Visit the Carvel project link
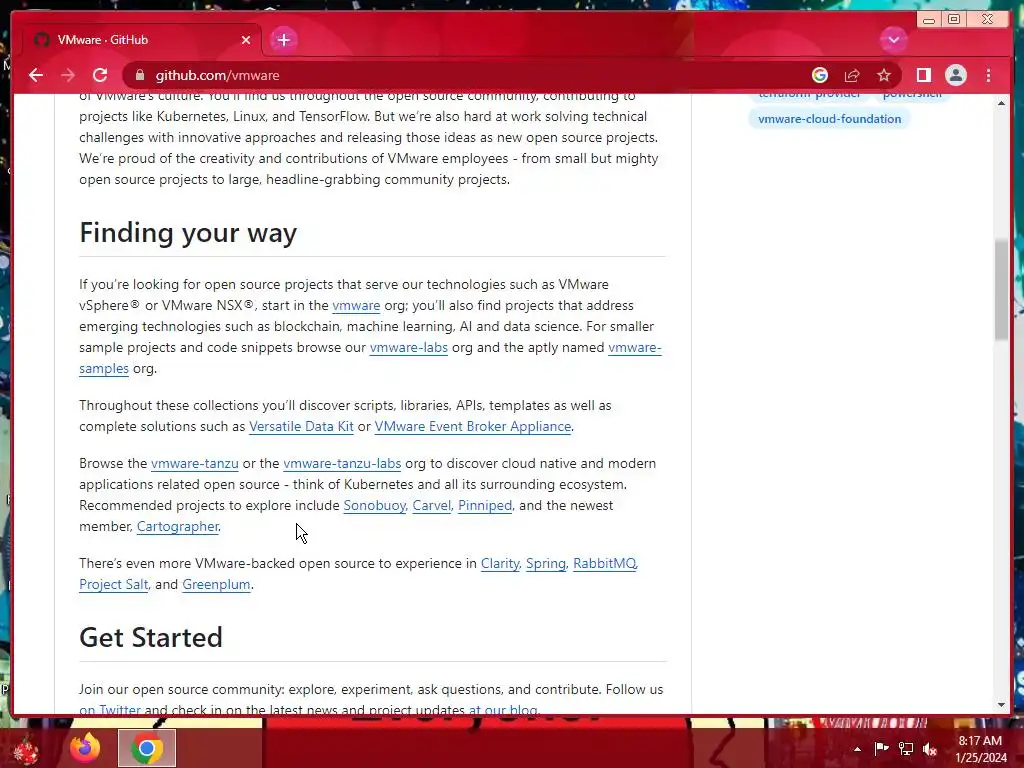The width and height of the screenshot is (1024, 768). (x=432, y=505)
